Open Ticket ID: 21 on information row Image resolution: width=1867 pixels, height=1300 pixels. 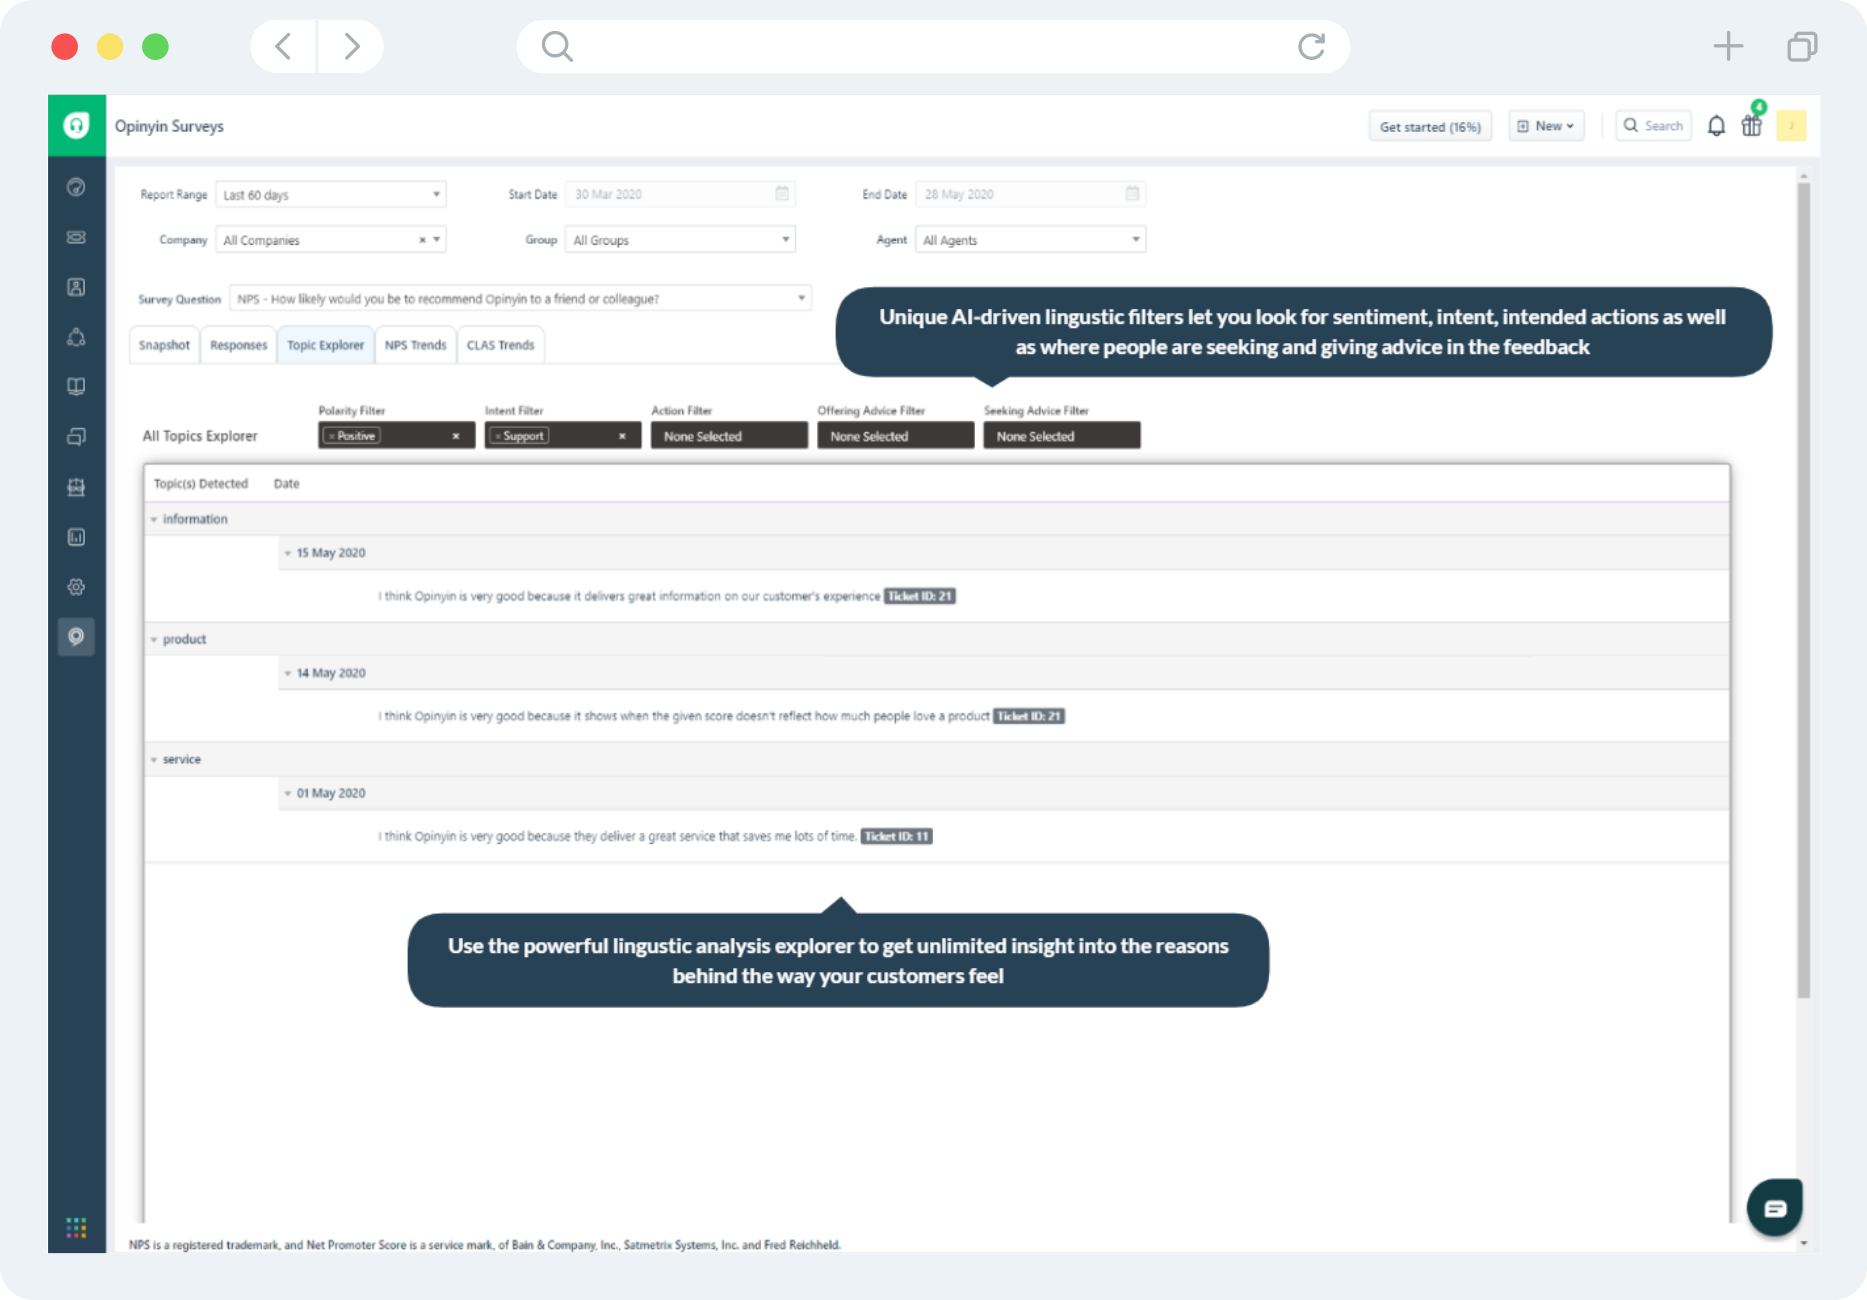tap(920, 596)
